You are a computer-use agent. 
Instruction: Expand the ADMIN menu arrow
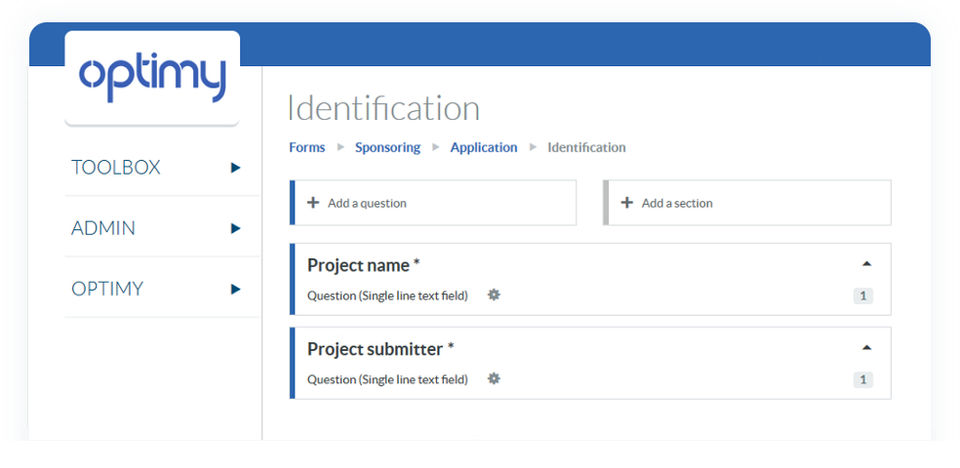click(236, 228)
